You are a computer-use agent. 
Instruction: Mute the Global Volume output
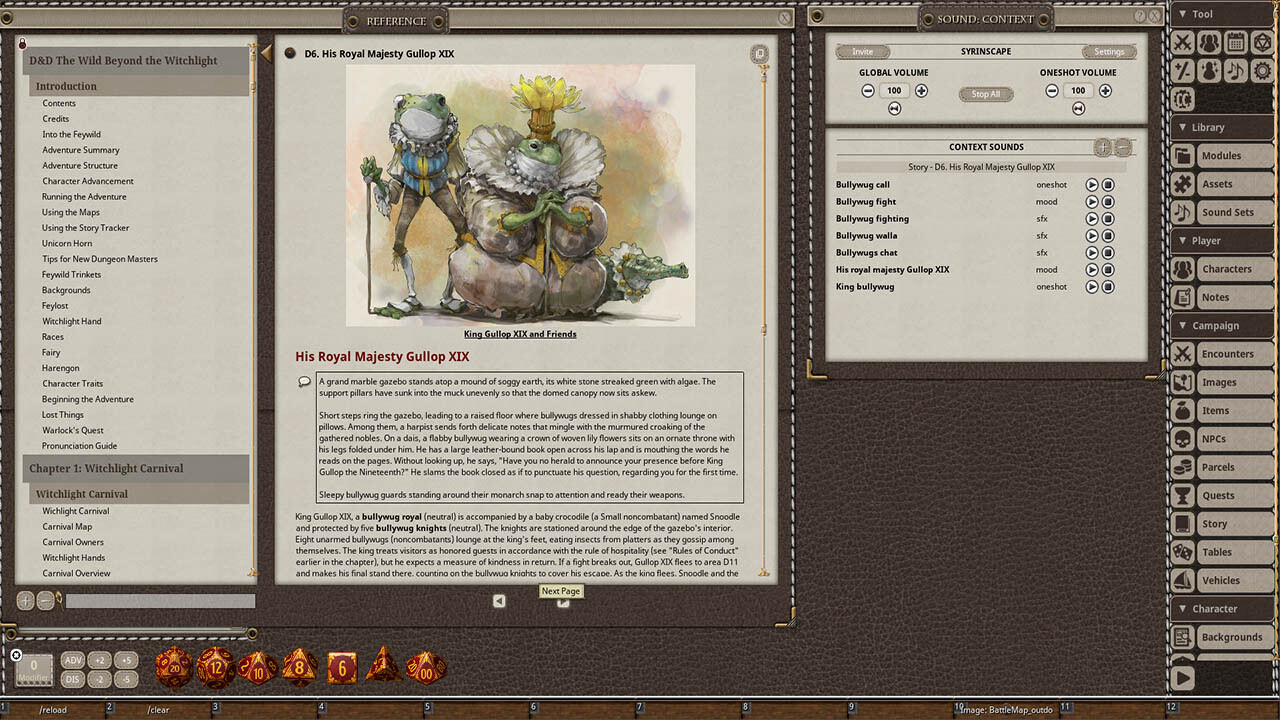[x=894, y=108]
